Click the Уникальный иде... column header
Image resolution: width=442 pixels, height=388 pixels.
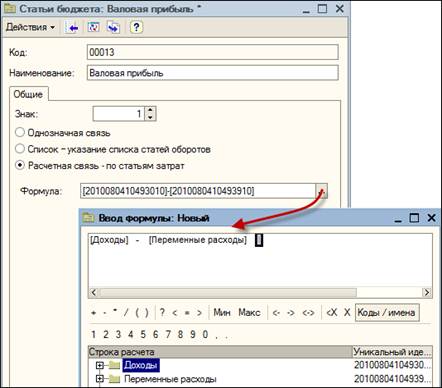pos(392,352)
